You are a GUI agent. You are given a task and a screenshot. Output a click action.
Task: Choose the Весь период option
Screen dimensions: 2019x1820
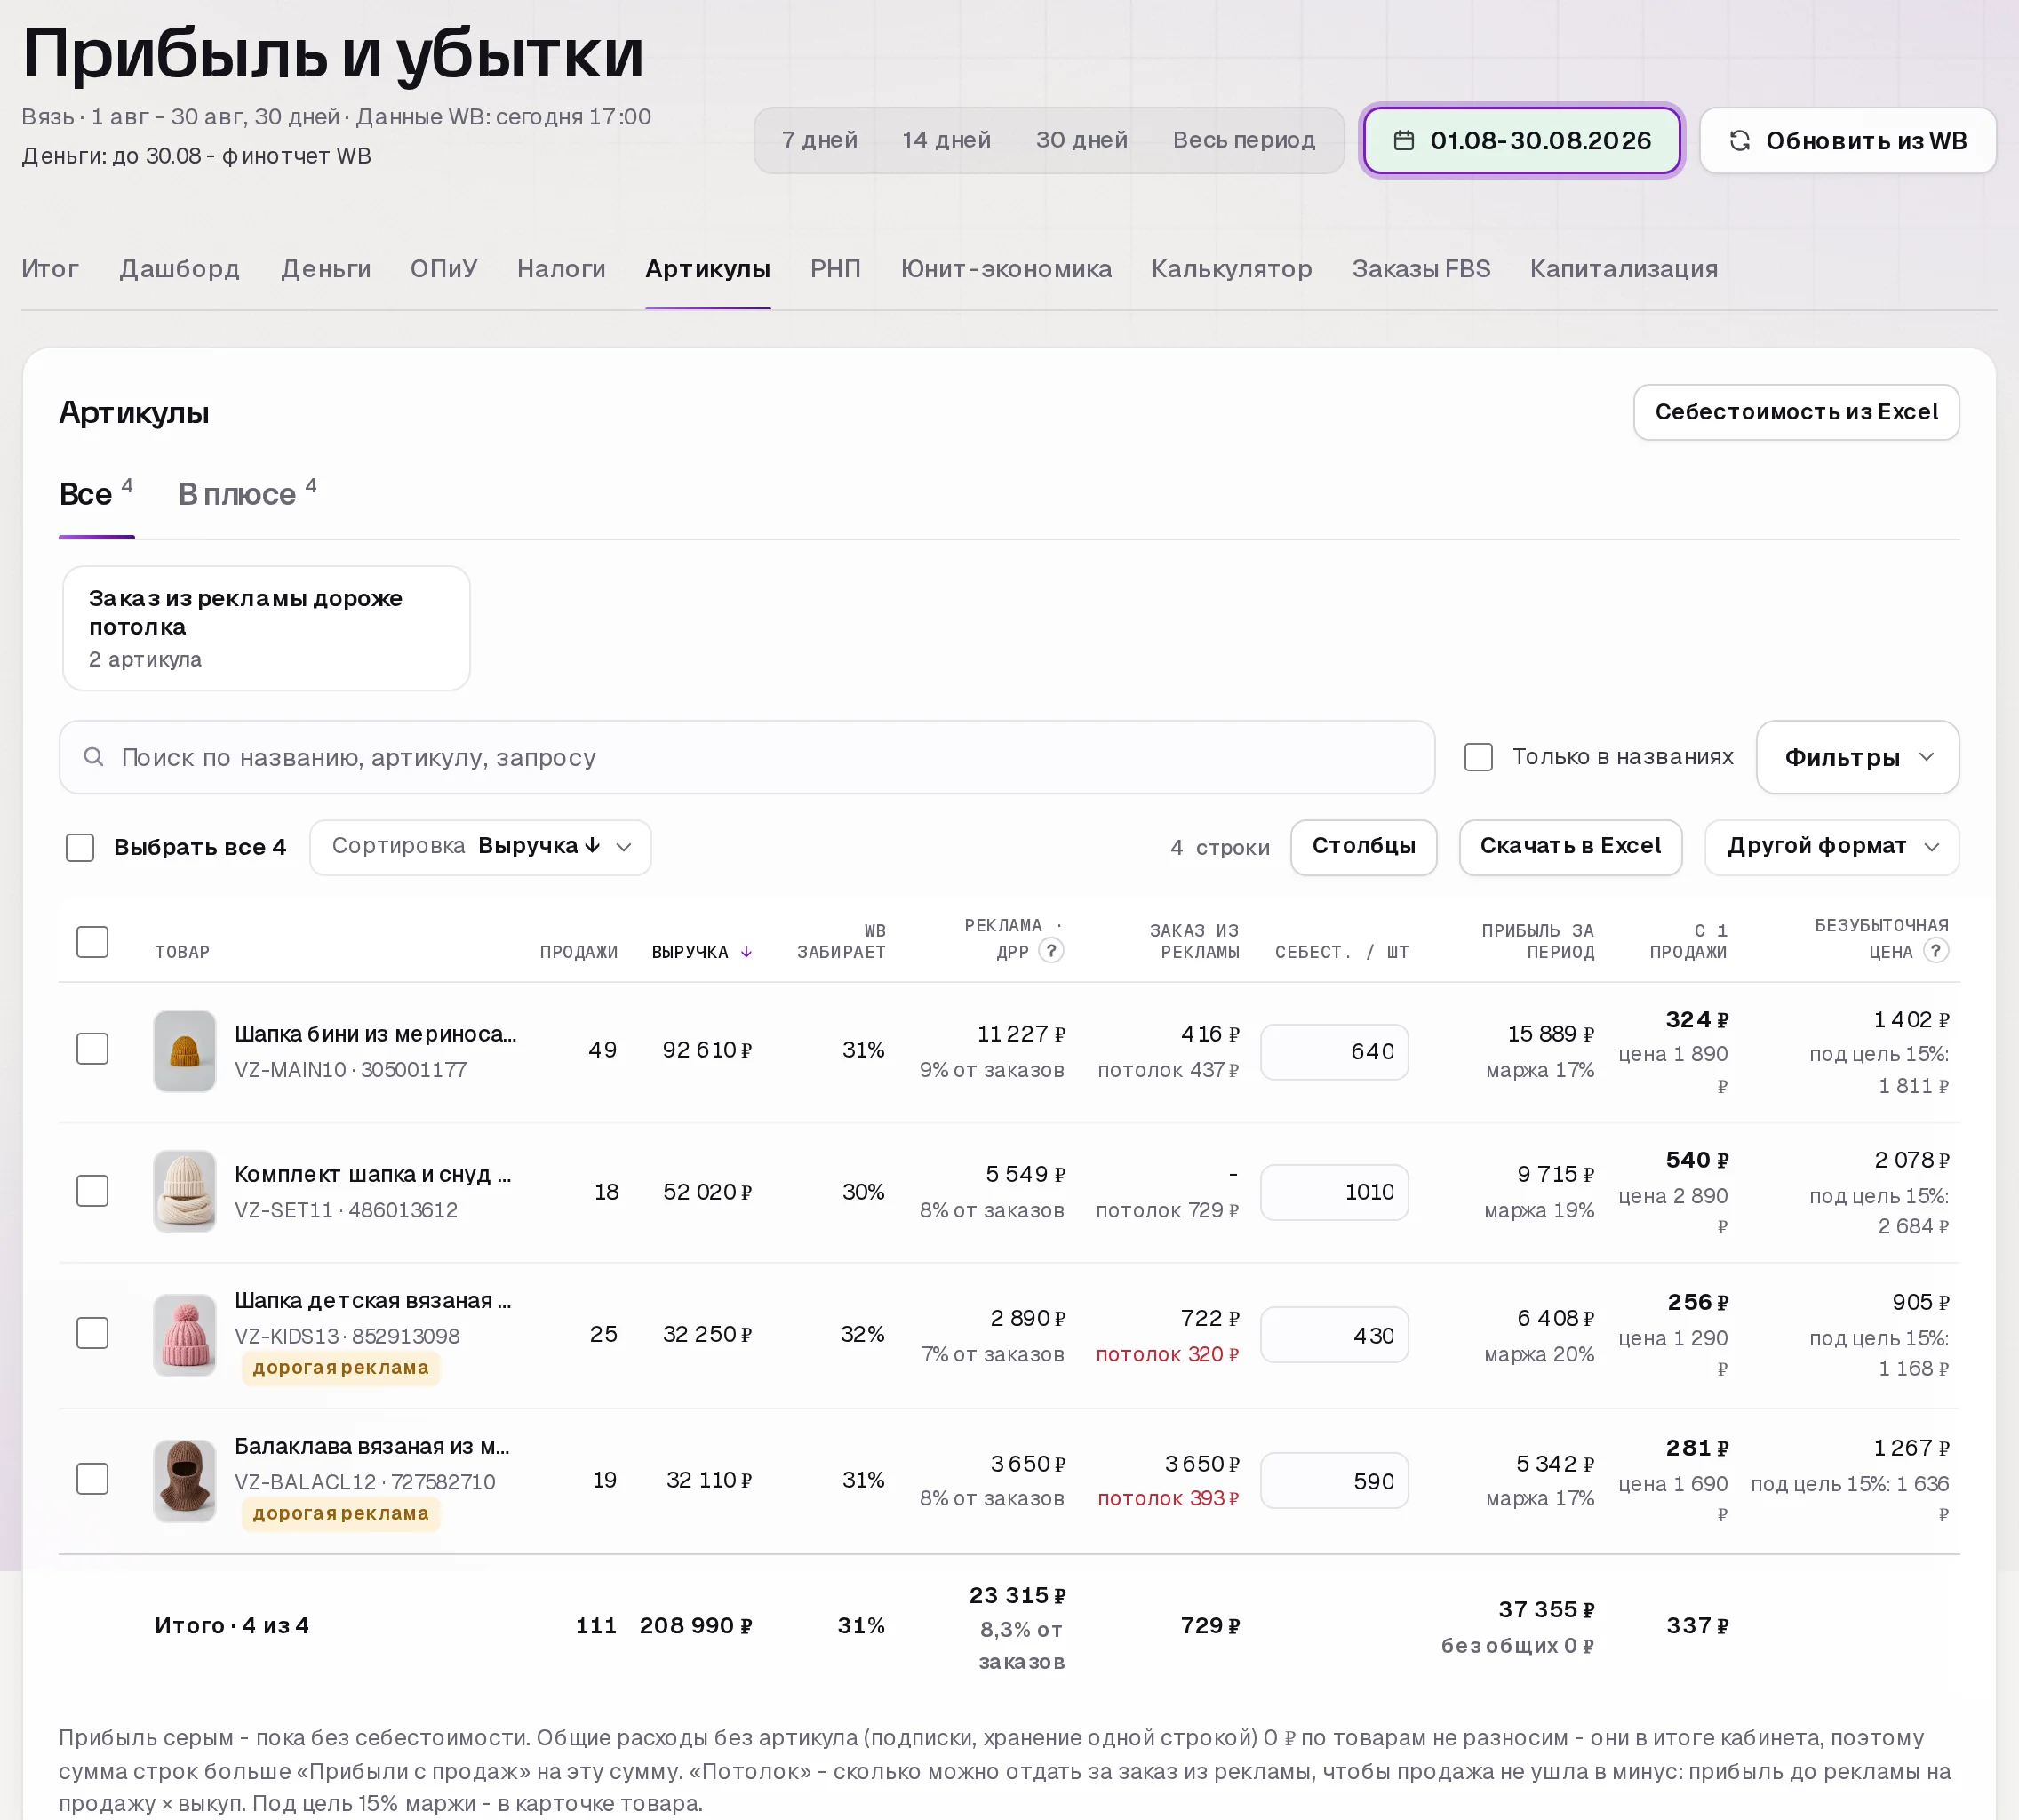1244,140
